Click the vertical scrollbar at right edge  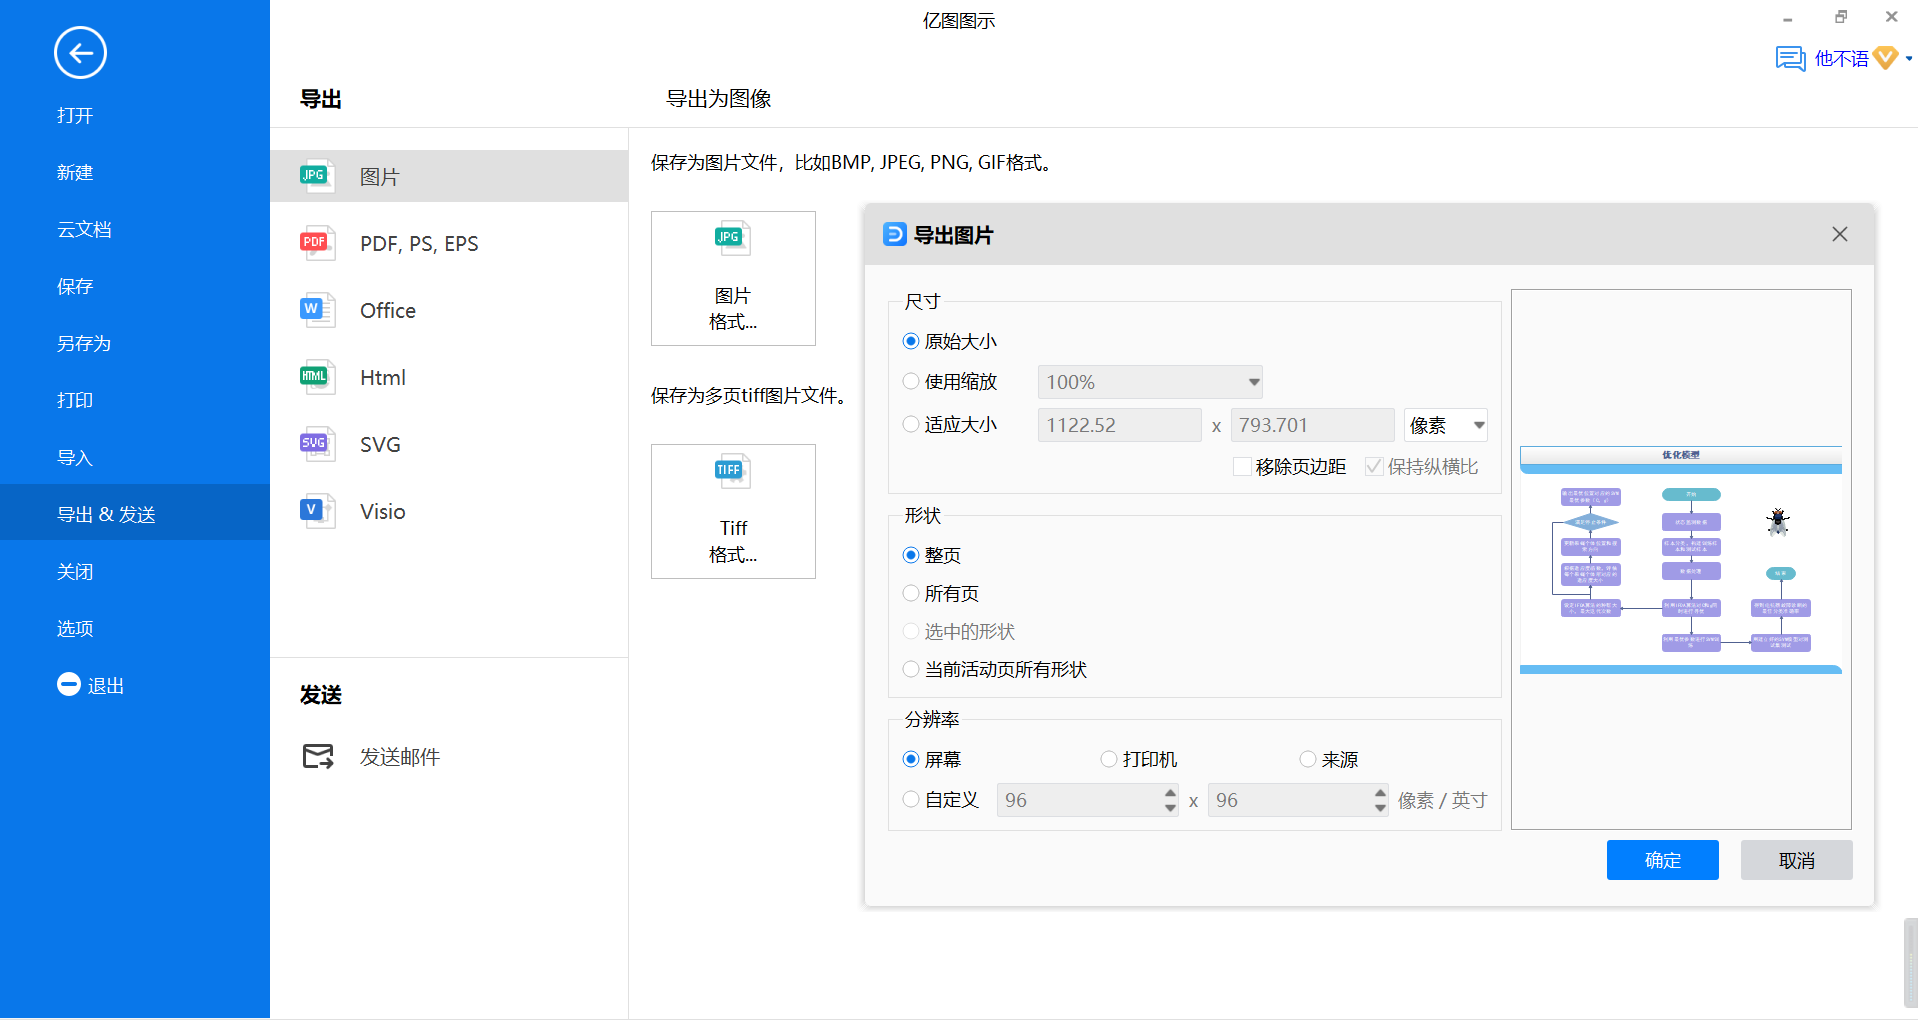coord(1910,962)
